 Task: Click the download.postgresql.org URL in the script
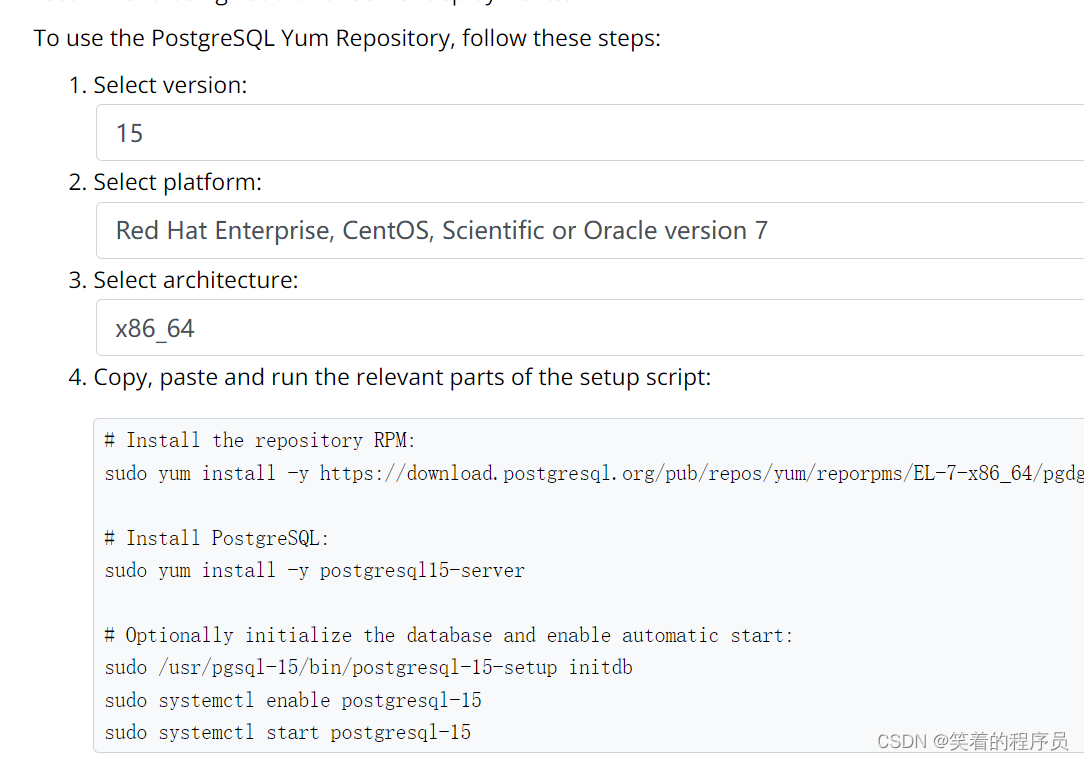pyautogui.click(x=701, y=474)
